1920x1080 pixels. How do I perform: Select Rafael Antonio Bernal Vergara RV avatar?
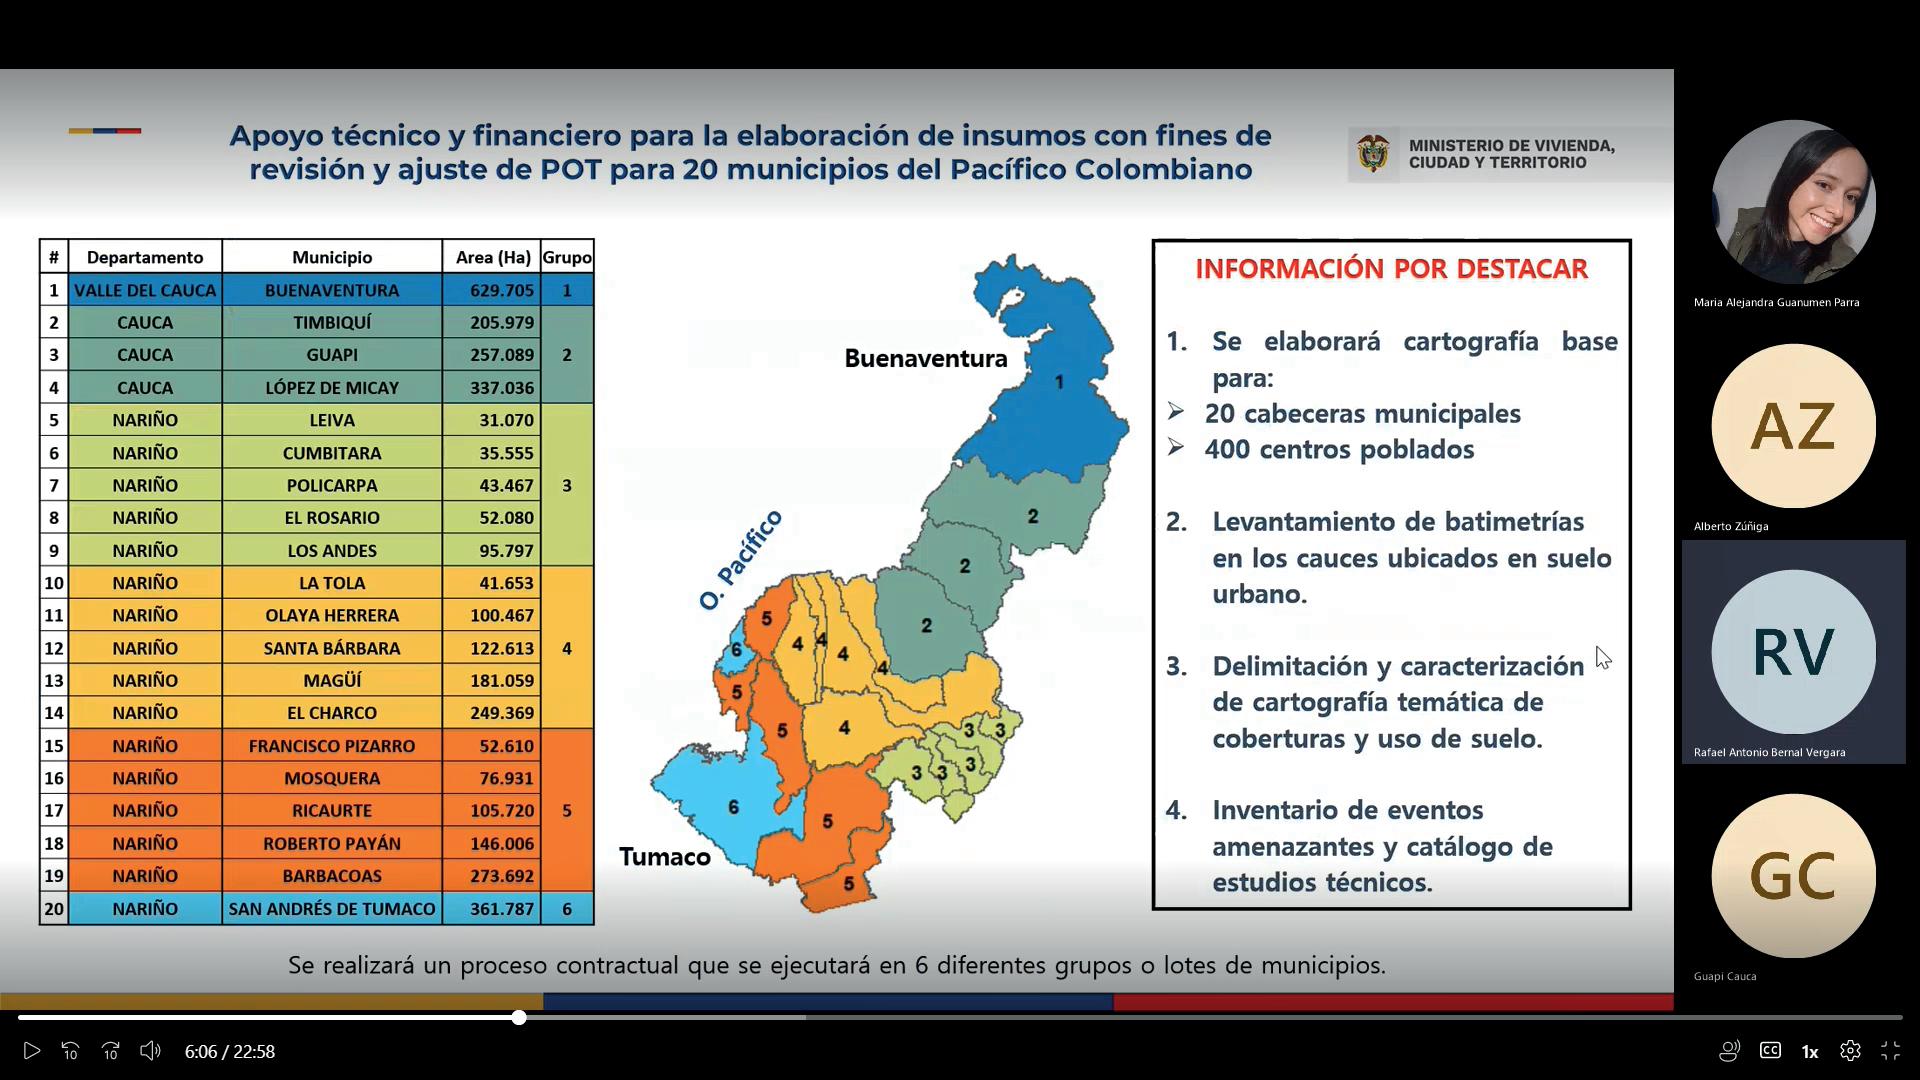coord(1793,652)
